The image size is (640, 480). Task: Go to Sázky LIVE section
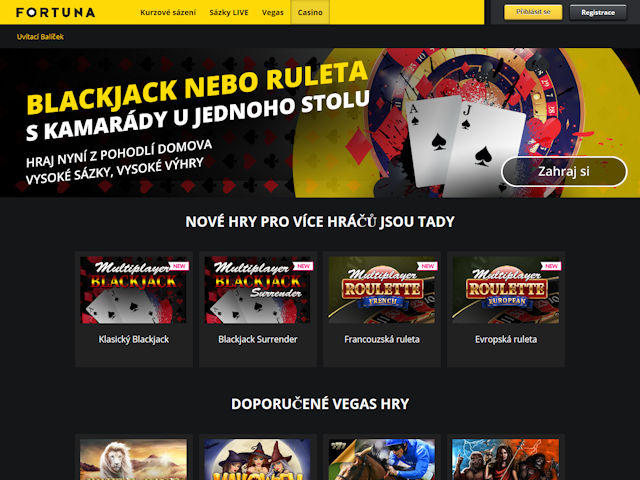click(229, 12)
